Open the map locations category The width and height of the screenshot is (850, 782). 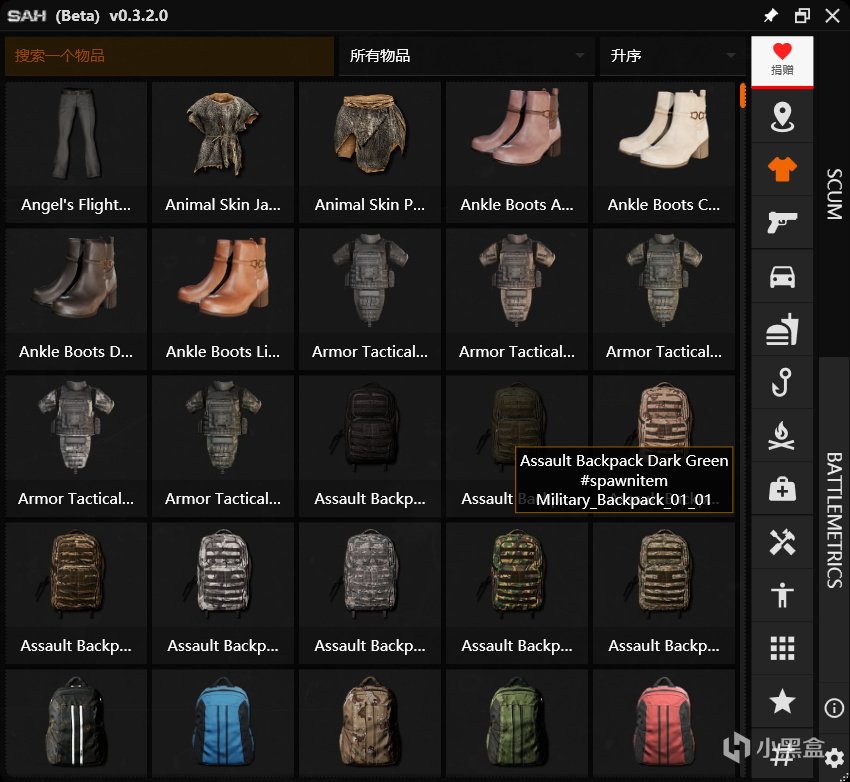[x=782, y=117]
